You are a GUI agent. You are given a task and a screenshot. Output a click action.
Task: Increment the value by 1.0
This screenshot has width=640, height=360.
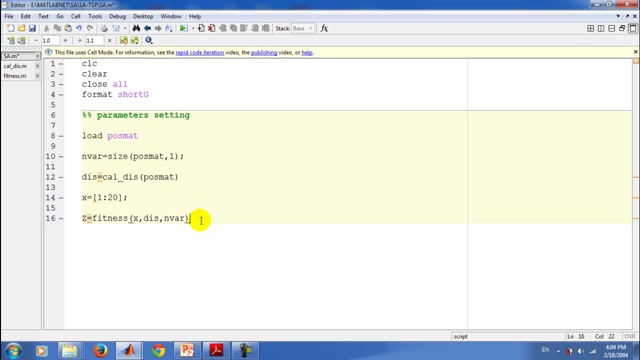[65, 40]
